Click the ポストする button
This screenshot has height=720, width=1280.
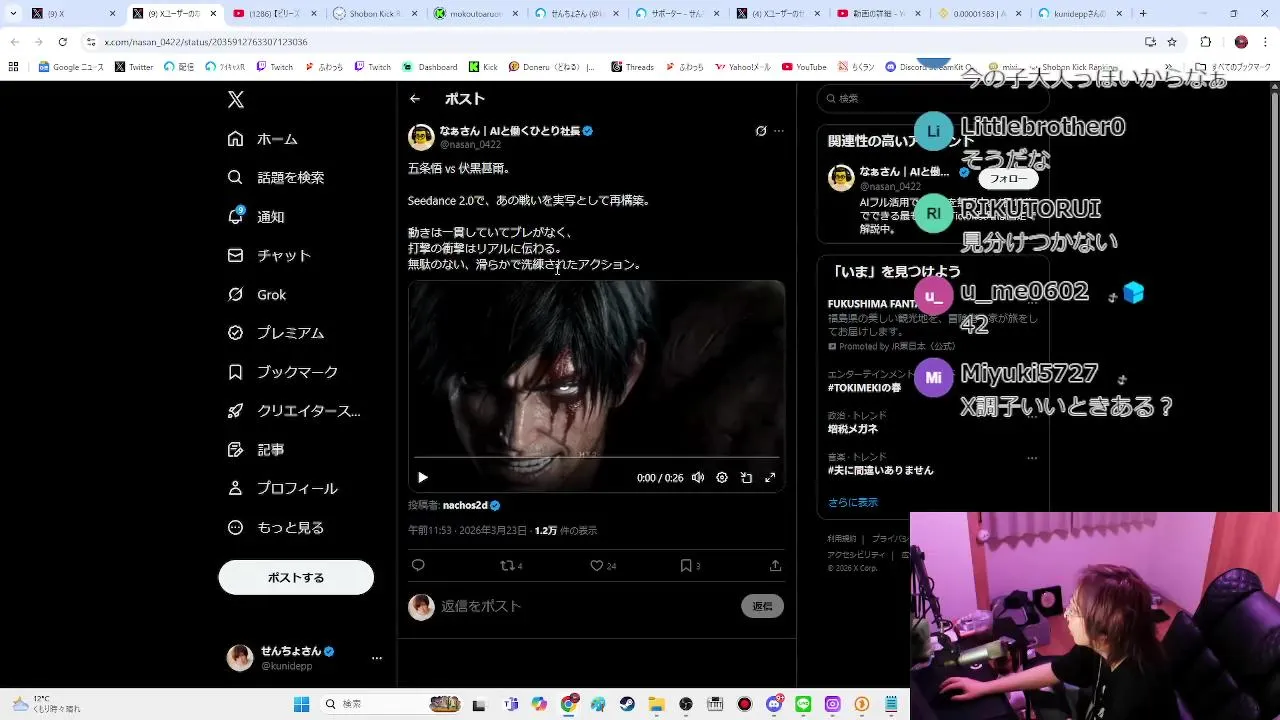[296, 577]
